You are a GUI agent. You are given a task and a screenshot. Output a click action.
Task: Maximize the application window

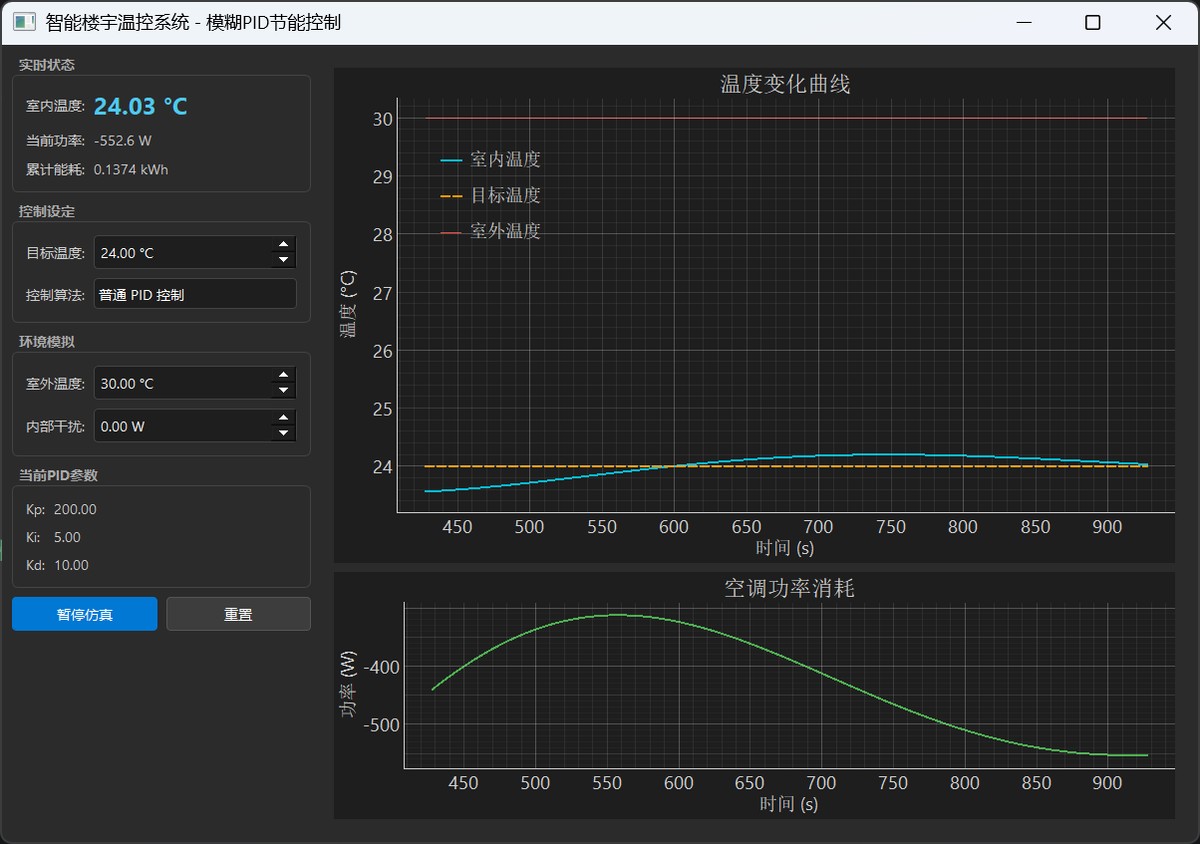[1093, 23]
